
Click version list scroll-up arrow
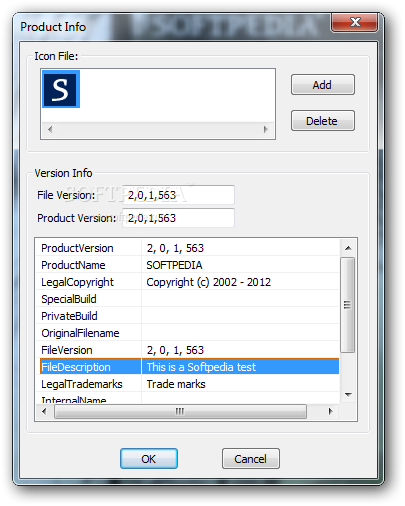point(348,248)
